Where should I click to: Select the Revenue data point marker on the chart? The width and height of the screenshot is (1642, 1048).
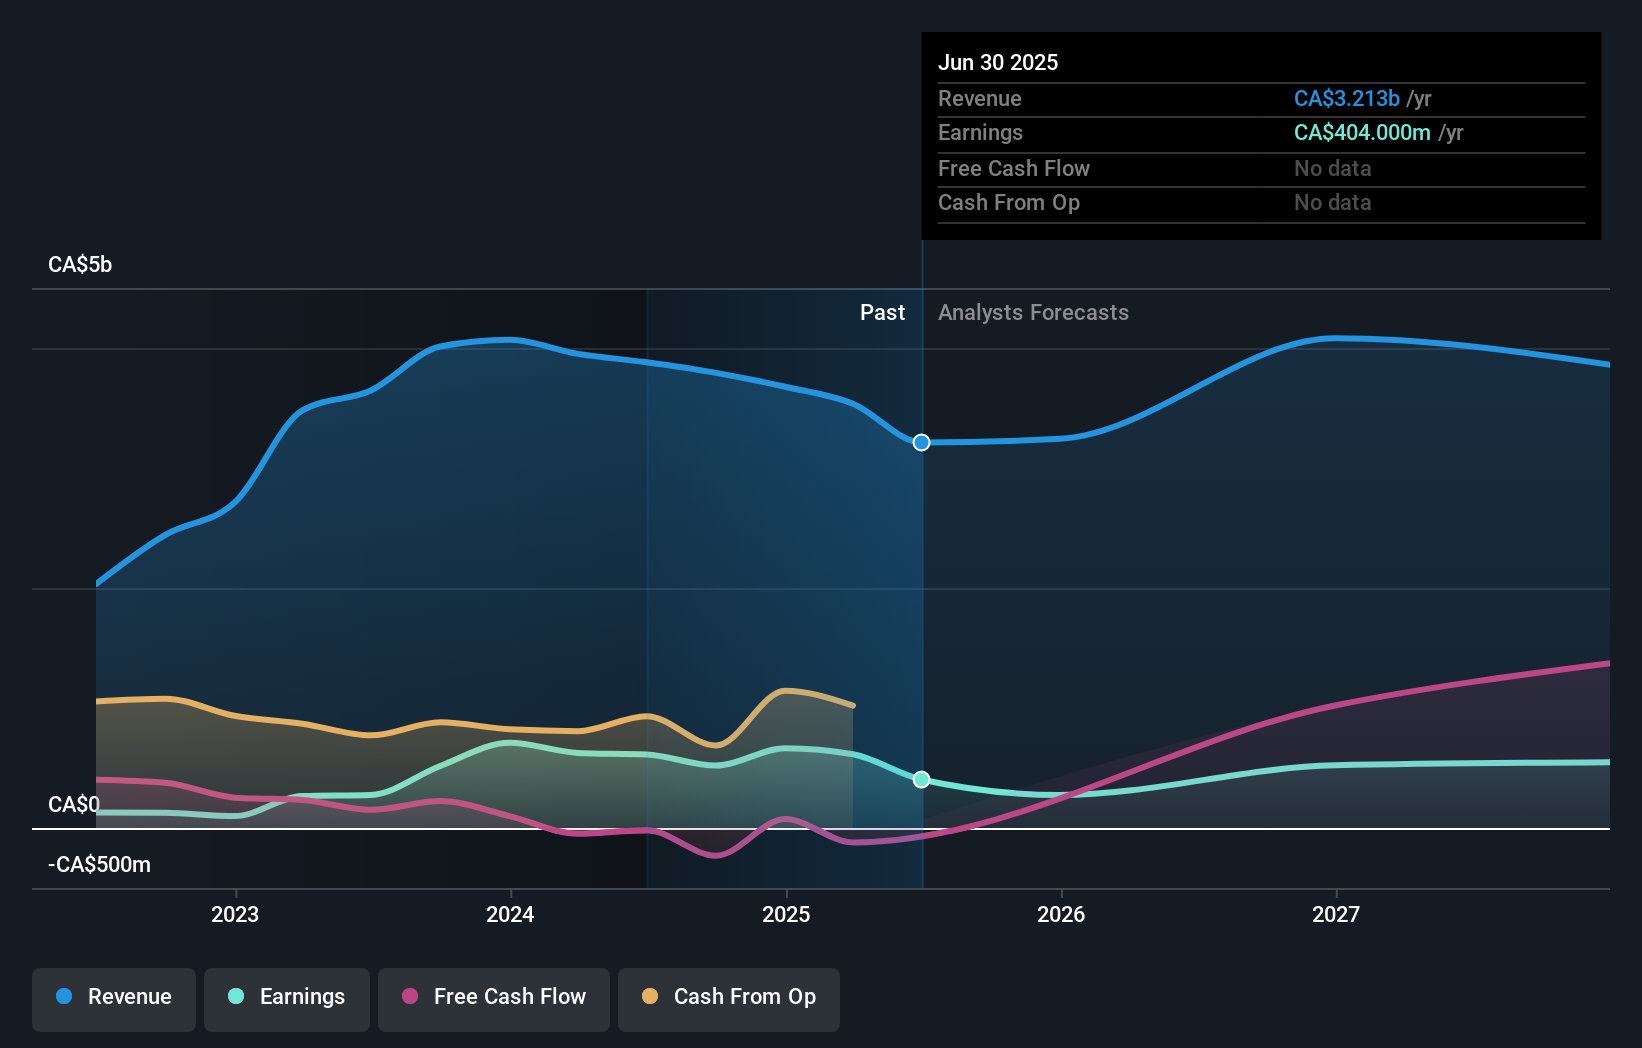tap(921, 442)
